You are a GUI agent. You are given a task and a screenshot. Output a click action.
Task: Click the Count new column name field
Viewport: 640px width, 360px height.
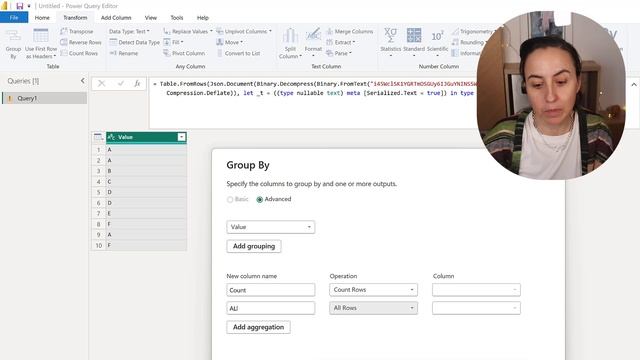coord(271,290)
